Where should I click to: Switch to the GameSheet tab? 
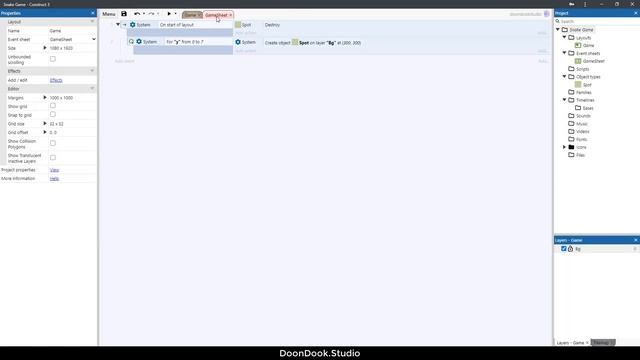coord(216,15)
